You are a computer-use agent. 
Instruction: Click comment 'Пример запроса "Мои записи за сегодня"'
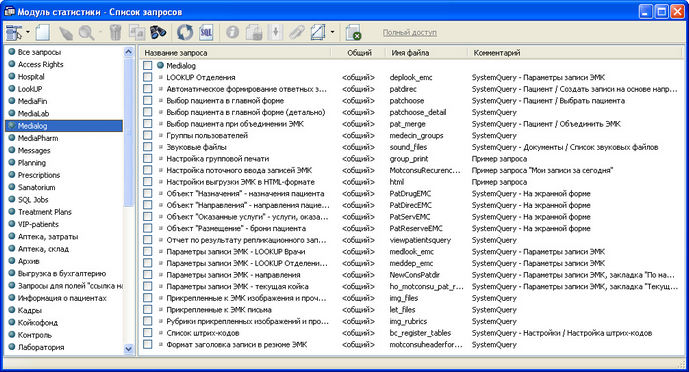point(542,170)
